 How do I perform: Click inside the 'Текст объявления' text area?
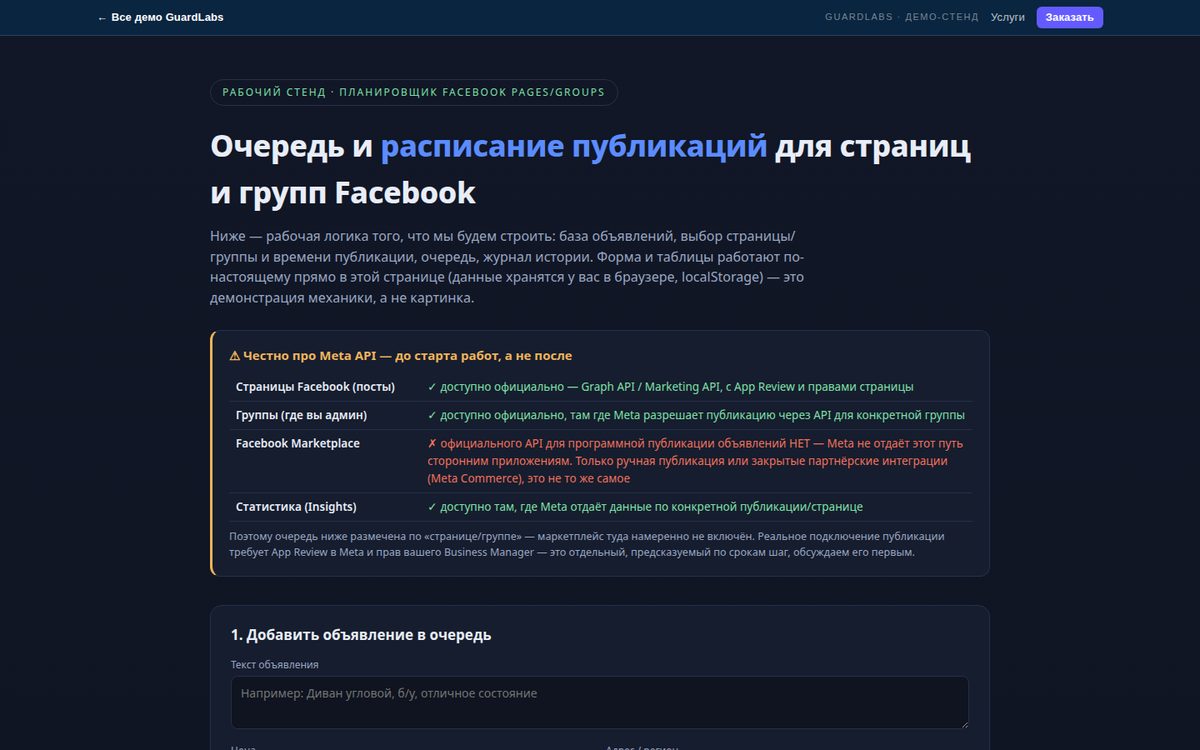coord(600,702)
